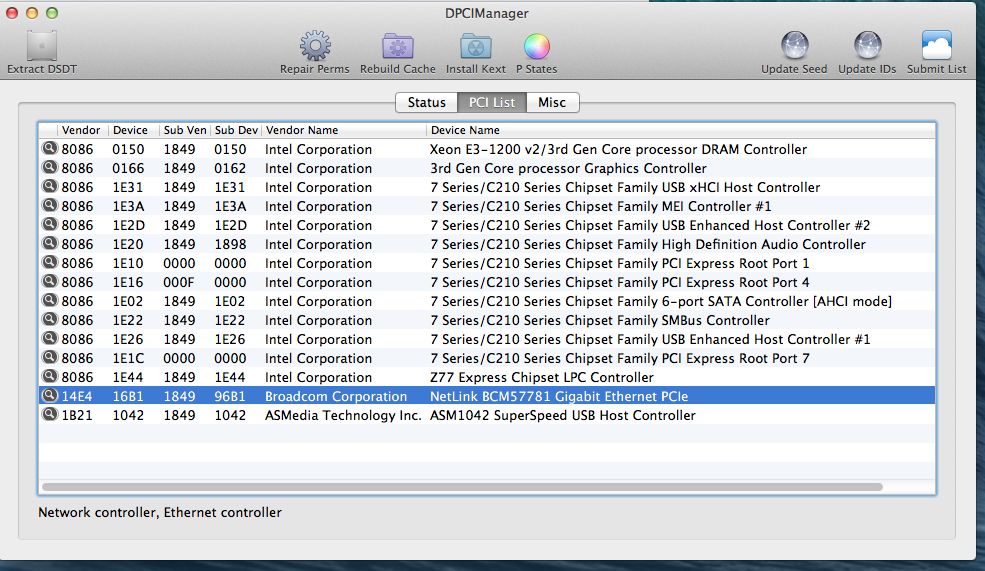Click 'ASMedia Technology Inc.' vendor name
The height and width of the screenshot is (571, 985).
(343, 415)
